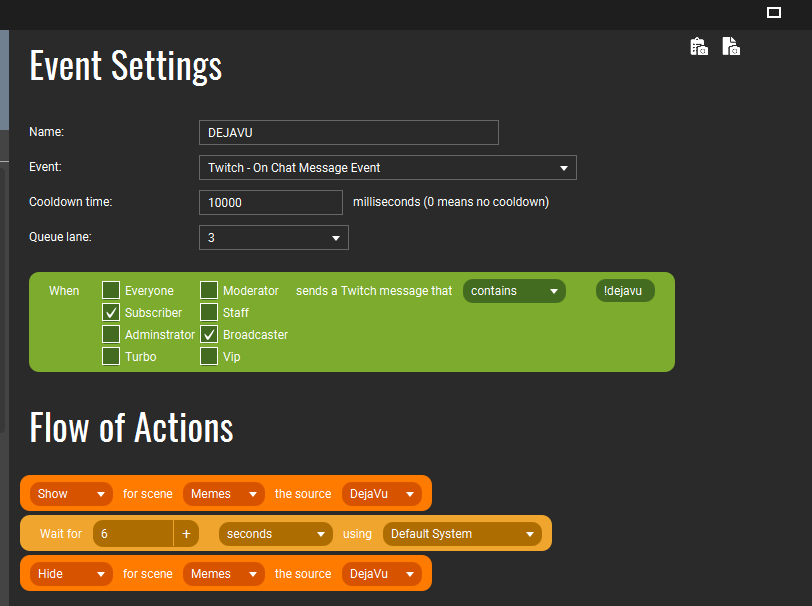Click the clipboard icon in the top right
Screen dimensions: 812x606
pyautogui.click(x=699, y=46)
